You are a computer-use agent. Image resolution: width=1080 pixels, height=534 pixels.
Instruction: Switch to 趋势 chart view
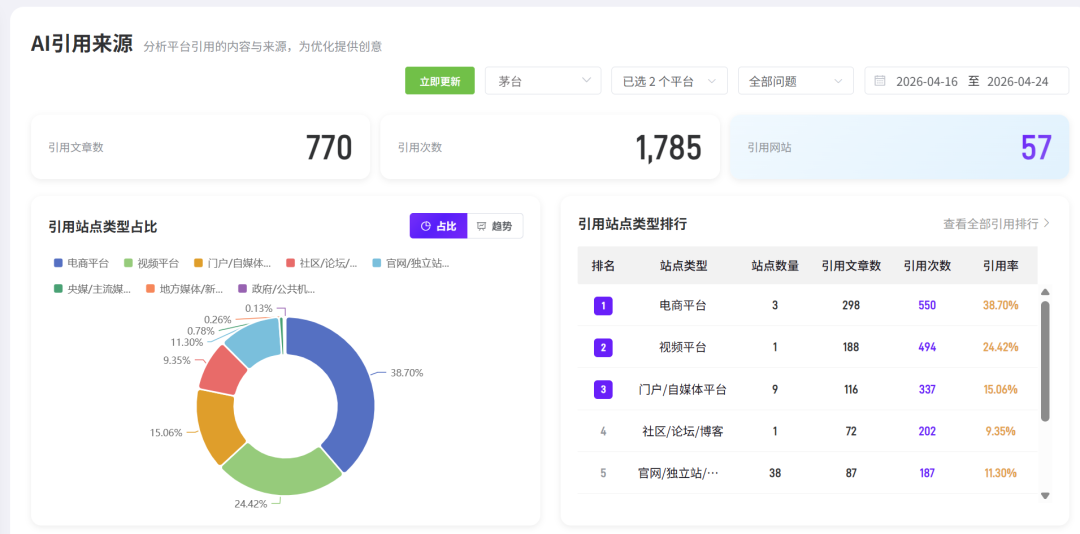coord(495,226)
